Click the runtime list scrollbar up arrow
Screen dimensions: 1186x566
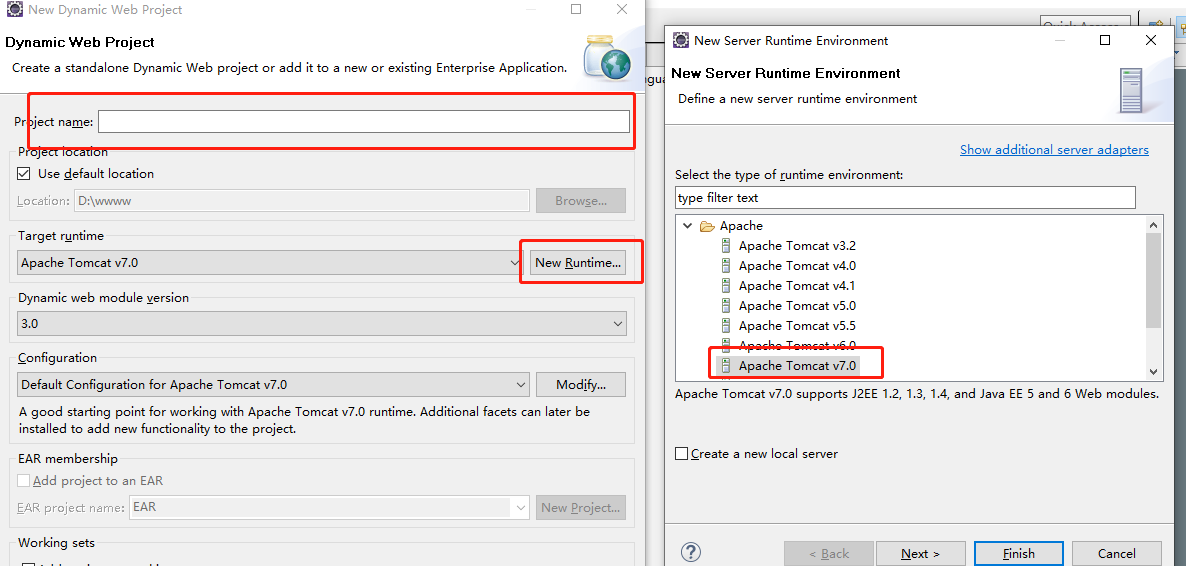click(x=1153, y=225)
